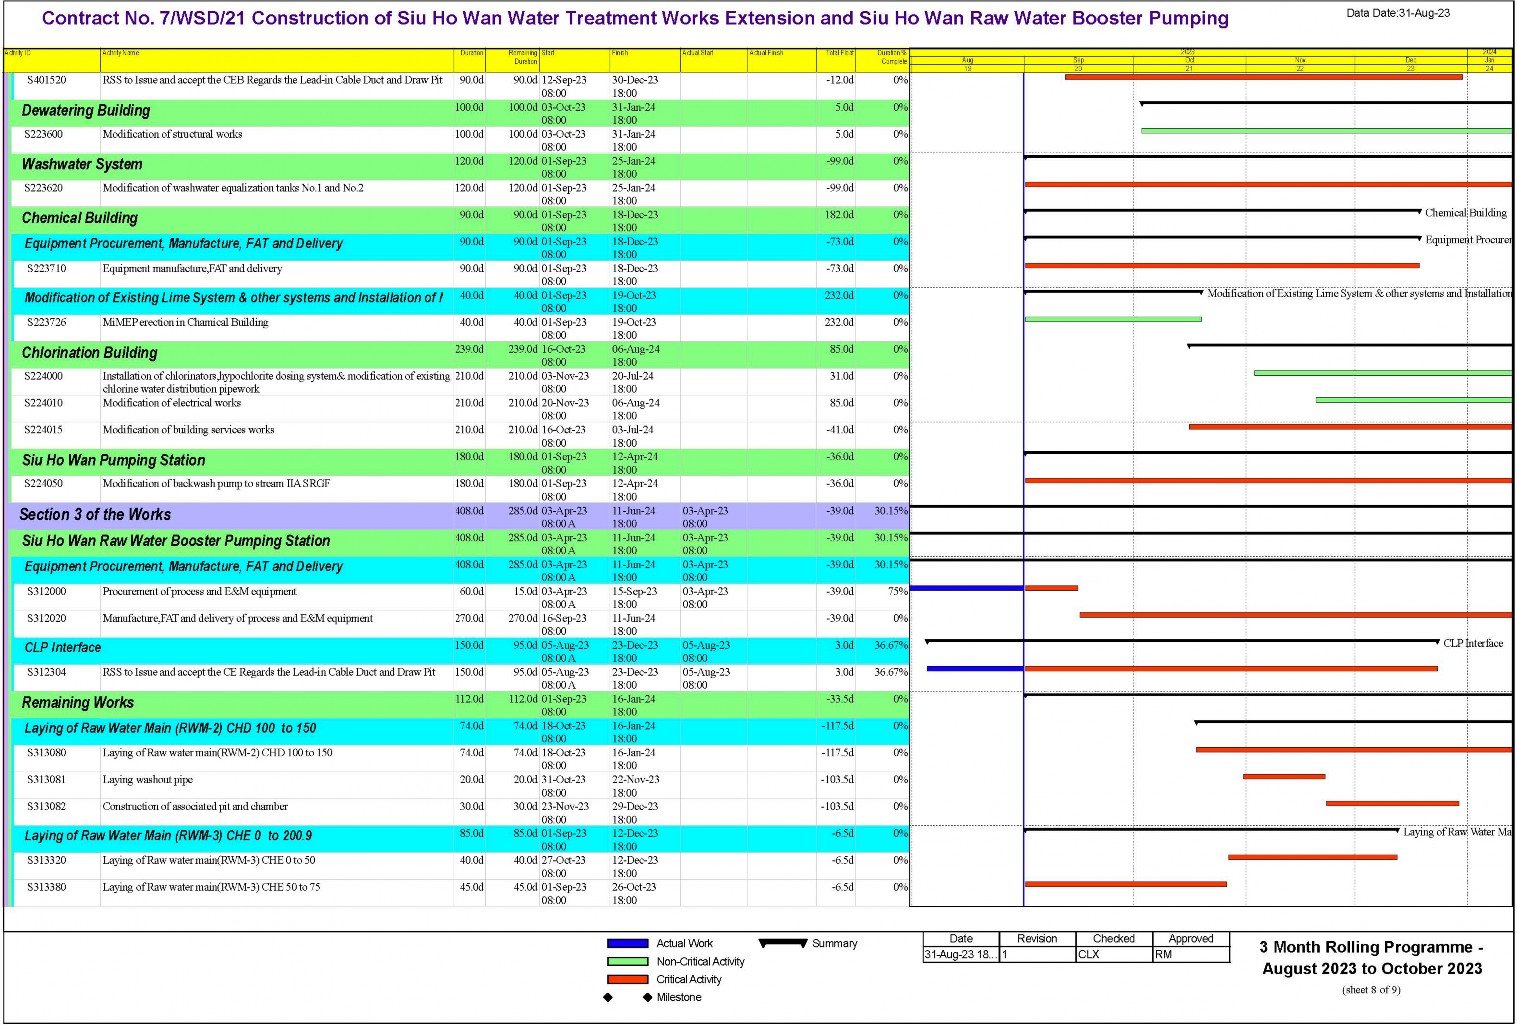Click the Sep month header in timescale
The height and width of the screenshot is (1025, 1517).
[x=1078, y=60]
